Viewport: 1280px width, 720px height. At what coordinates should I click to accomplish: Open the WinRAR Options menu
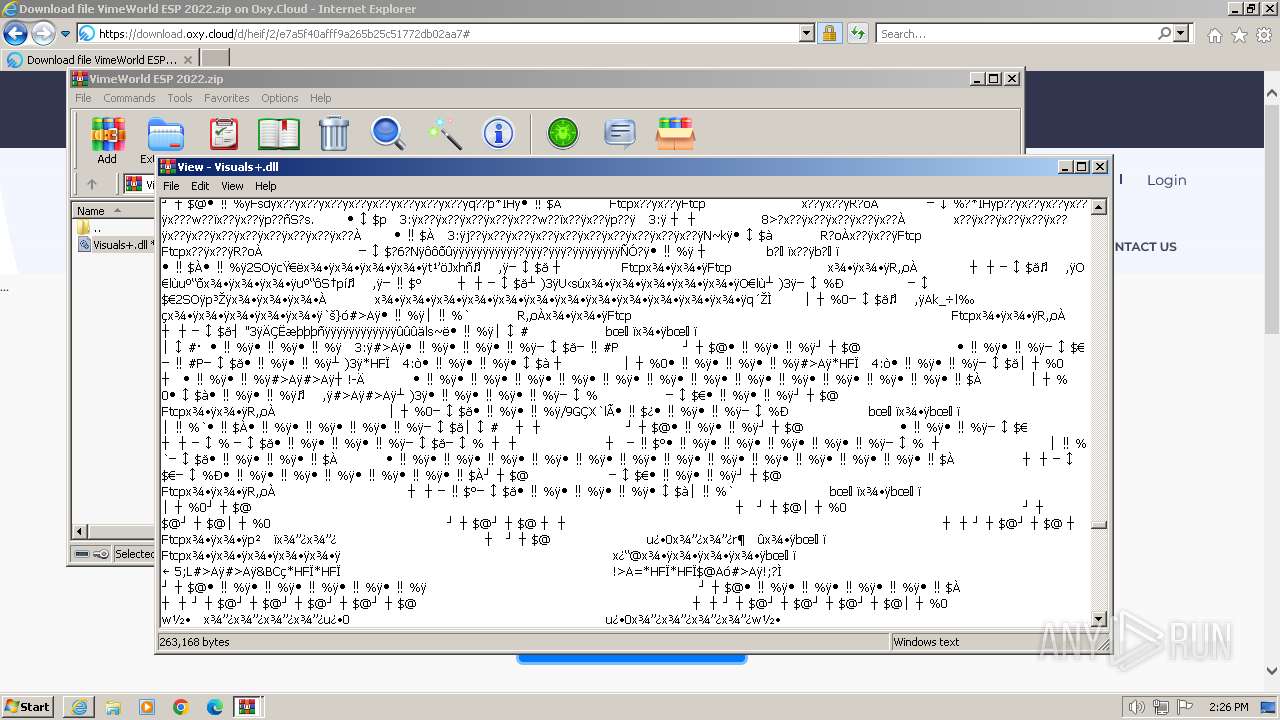(x=280, y=98)
